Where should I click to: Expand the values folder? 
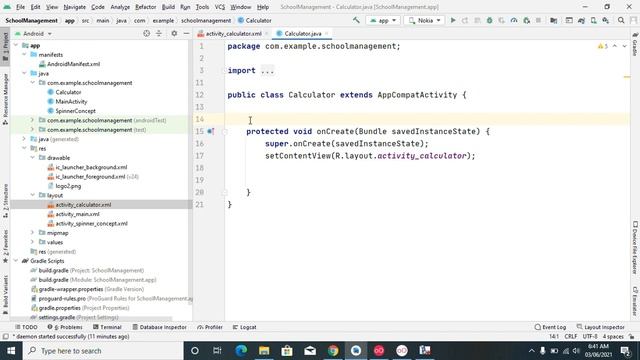click(32, 242)
